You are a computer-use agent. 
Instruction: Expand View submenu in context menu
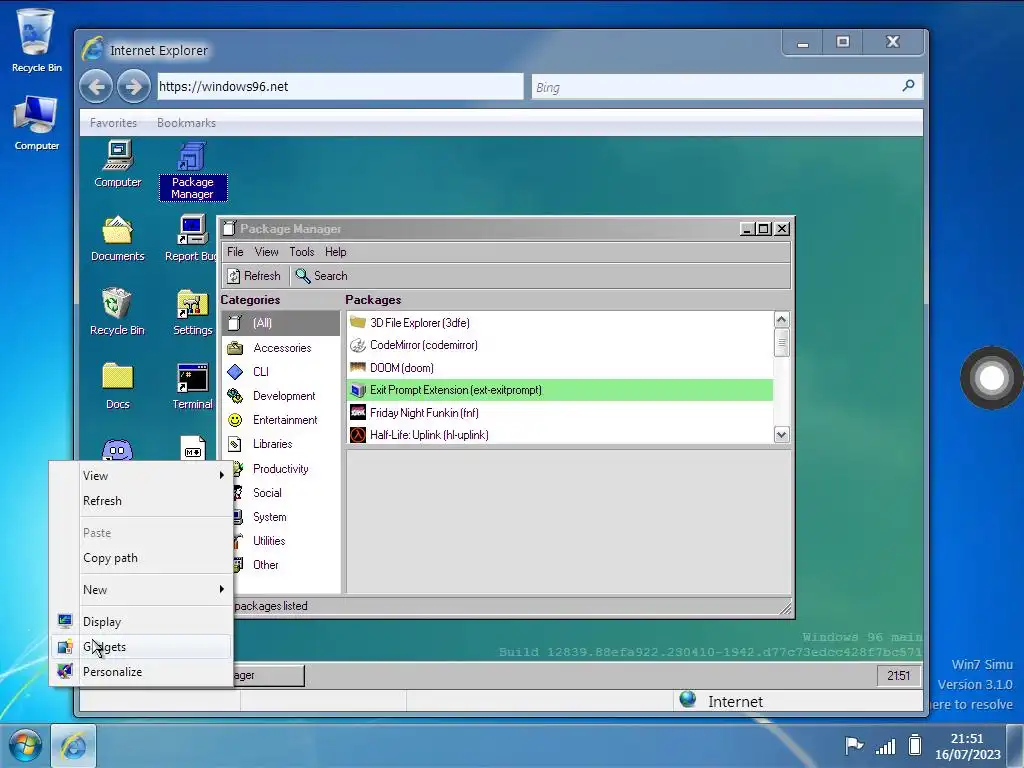(140, 476)
